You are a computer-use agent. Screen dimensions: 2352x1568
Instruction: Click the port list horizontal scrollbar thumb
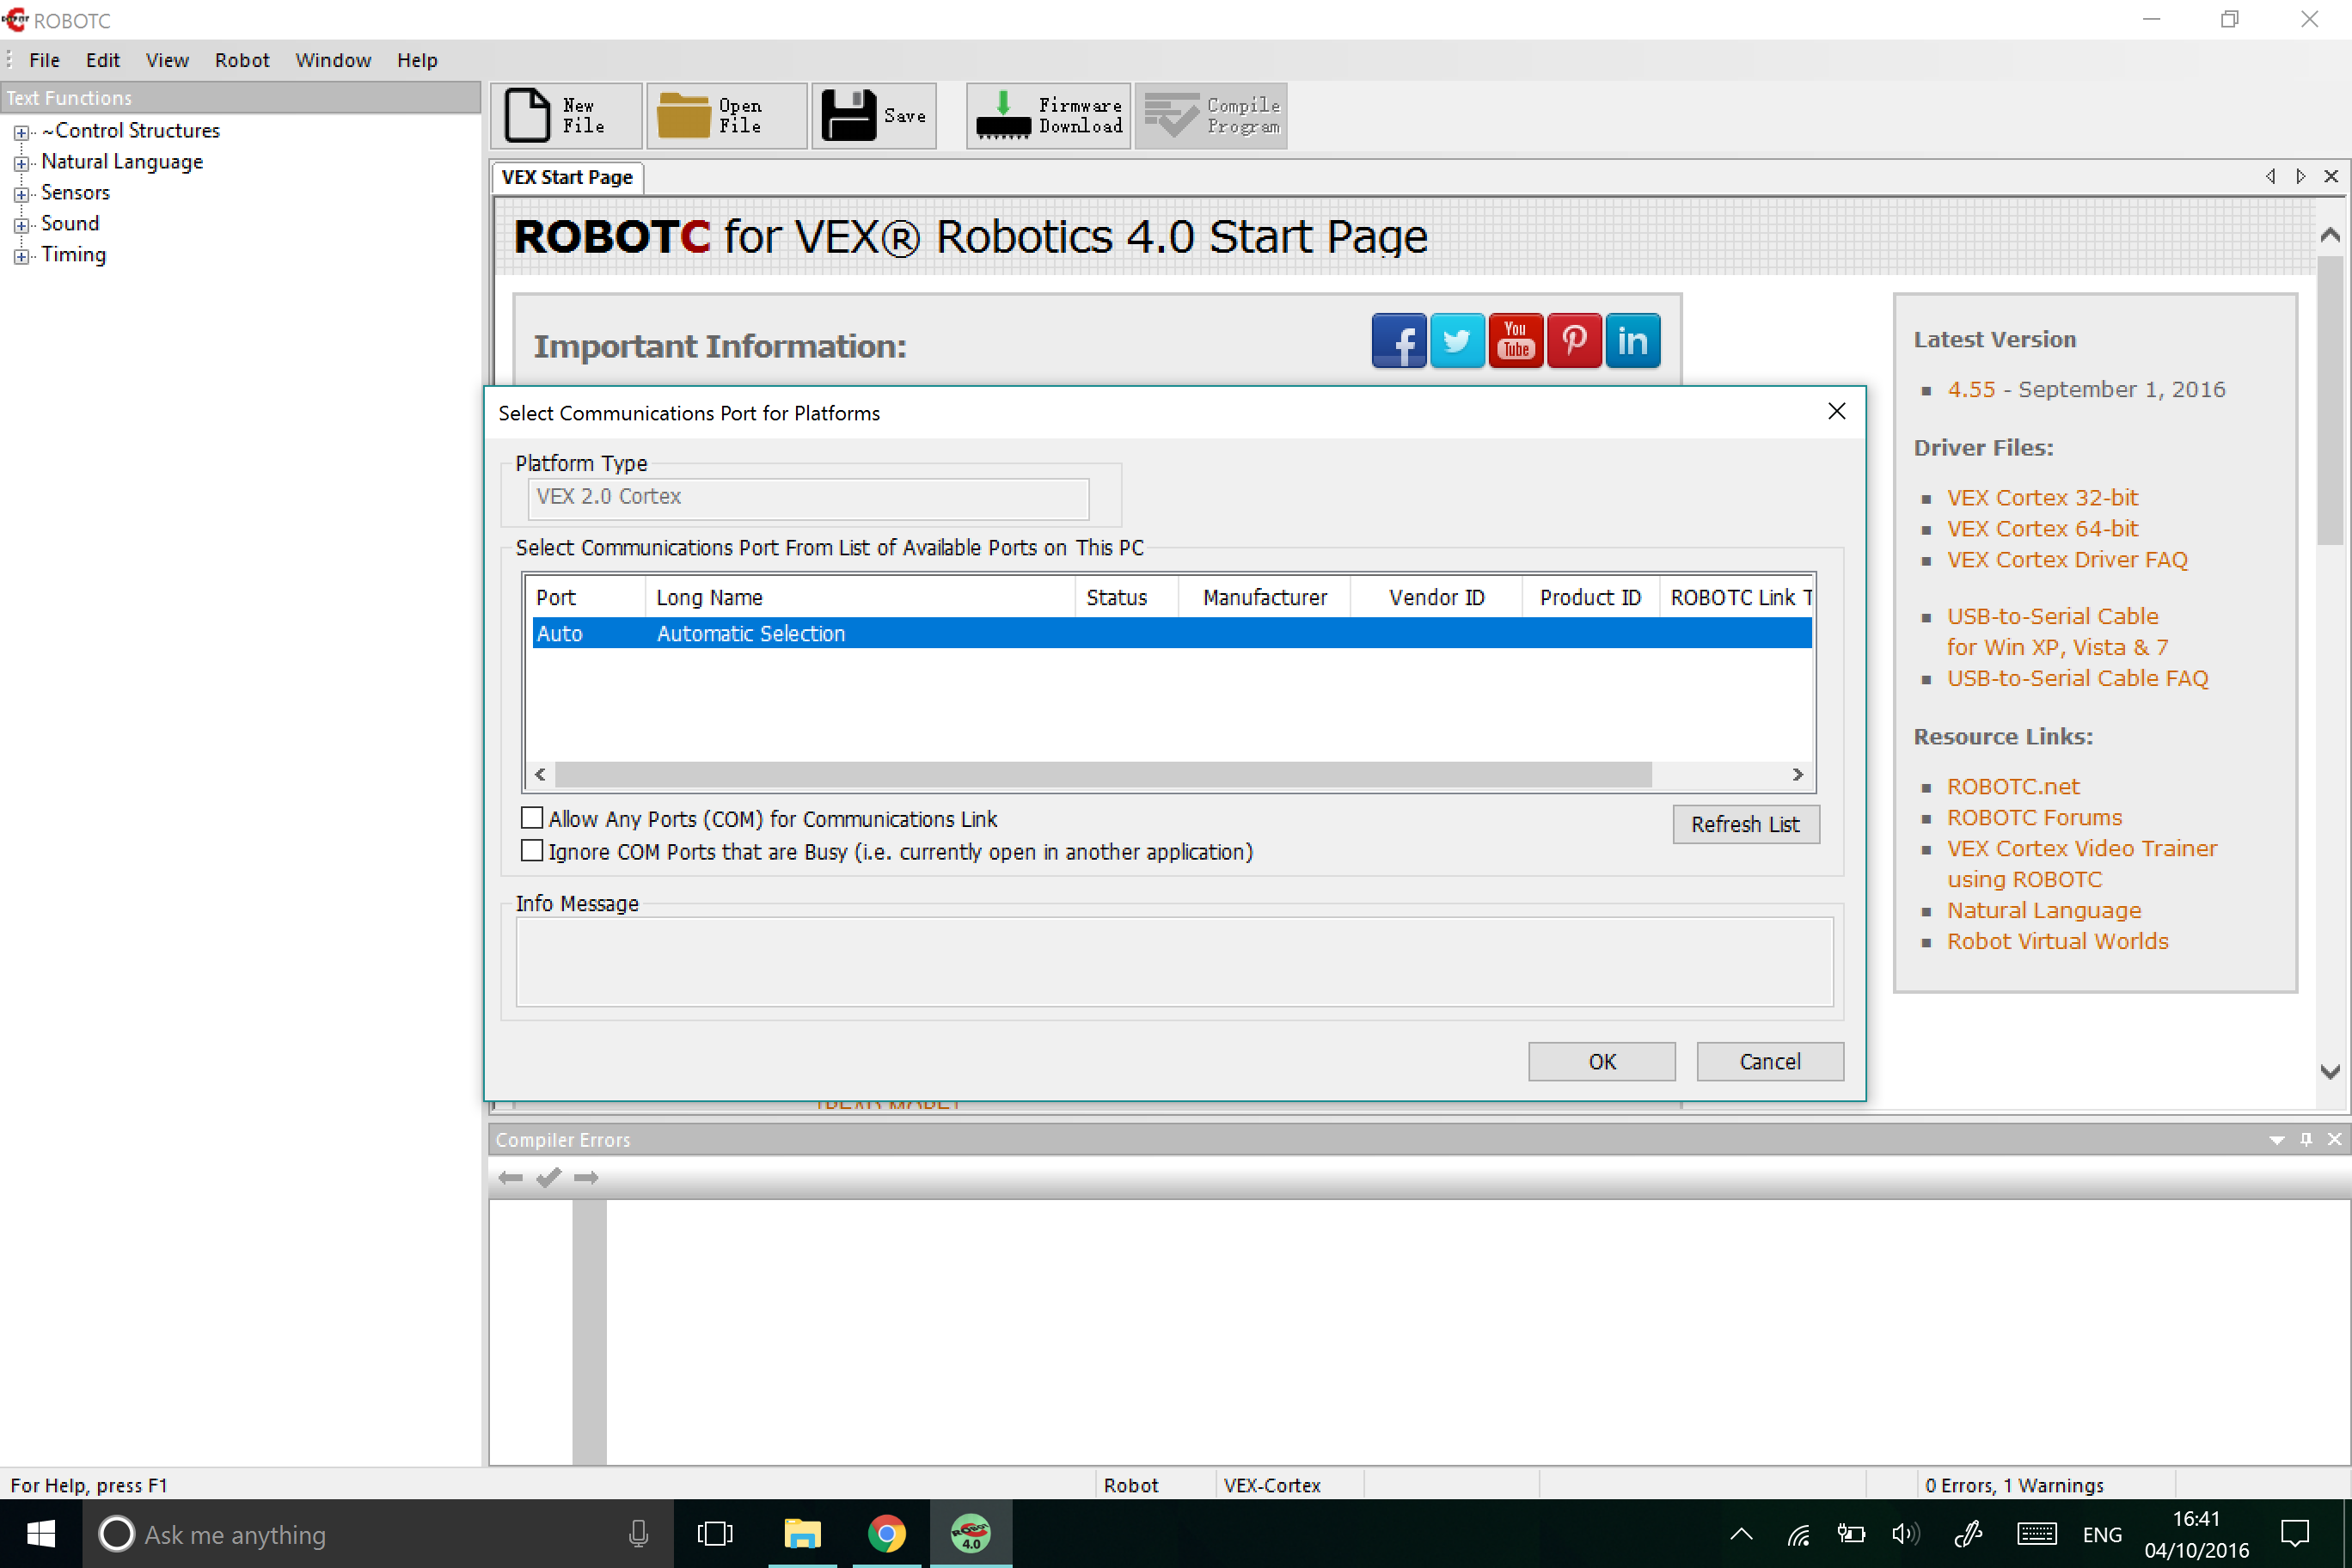point(1103,774)
